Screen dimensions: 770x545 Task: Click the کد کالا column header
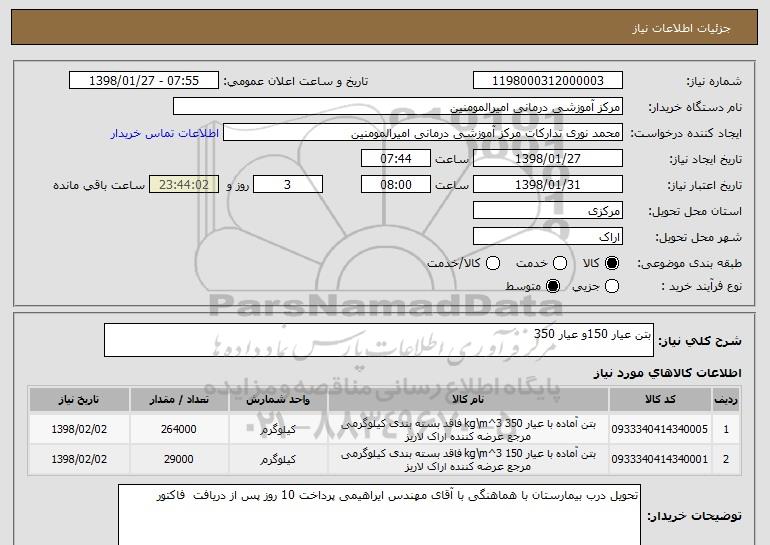pyautogui.click(x=660, y=399)
